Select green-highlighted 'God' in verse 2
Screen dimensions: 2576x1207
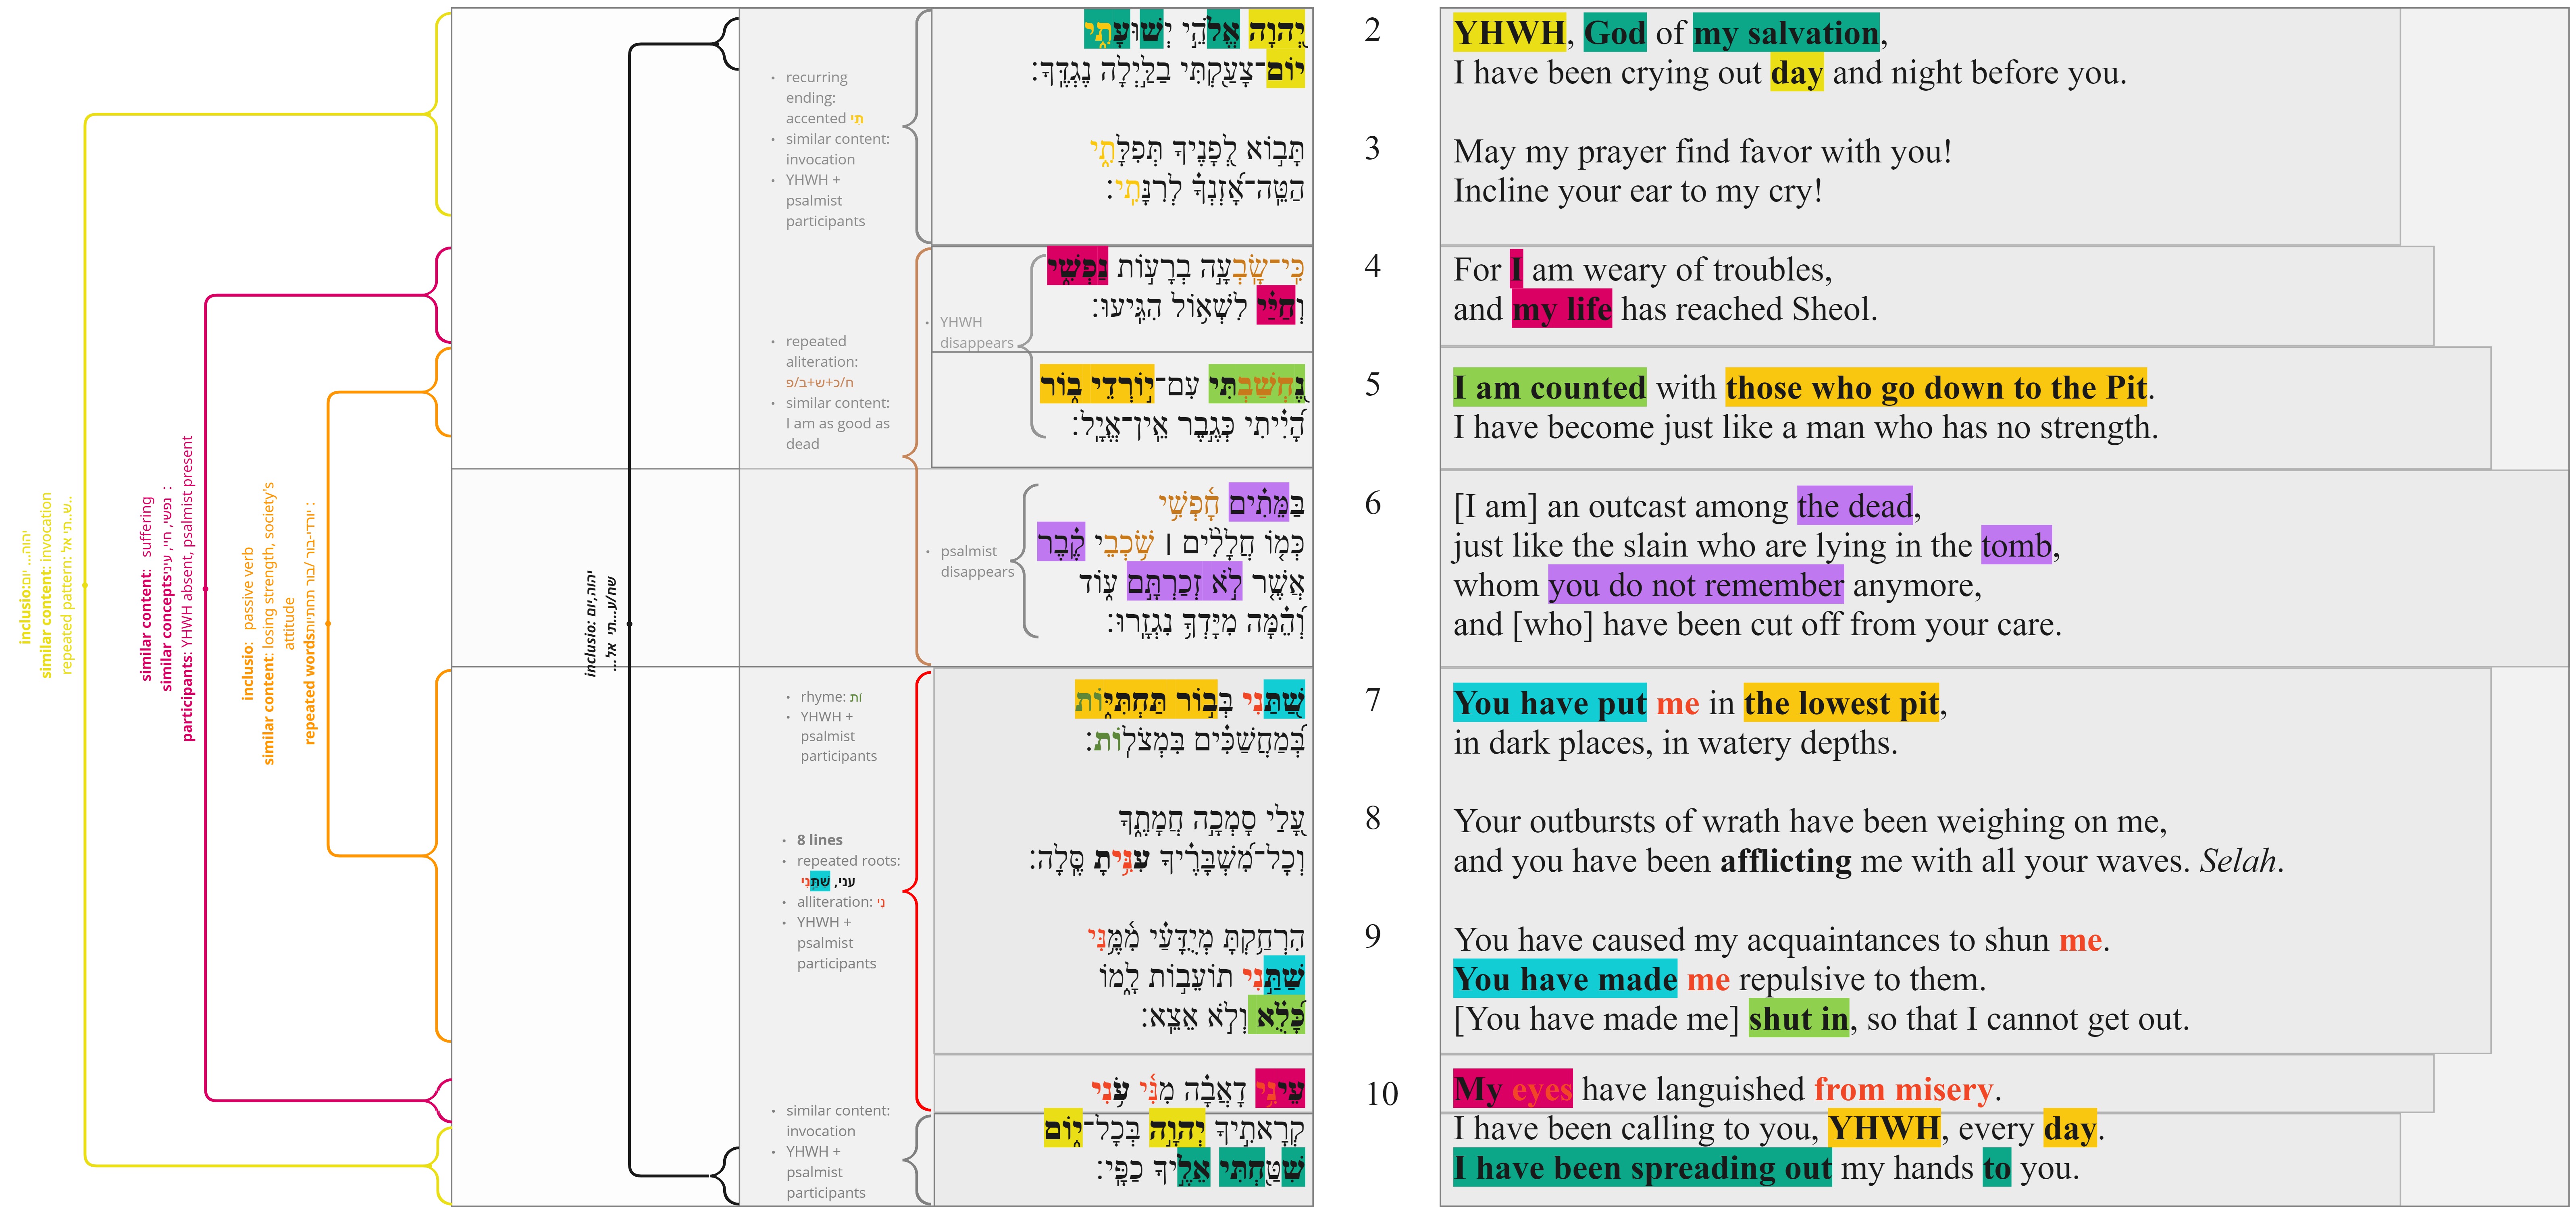click(x=1615, y=33)
